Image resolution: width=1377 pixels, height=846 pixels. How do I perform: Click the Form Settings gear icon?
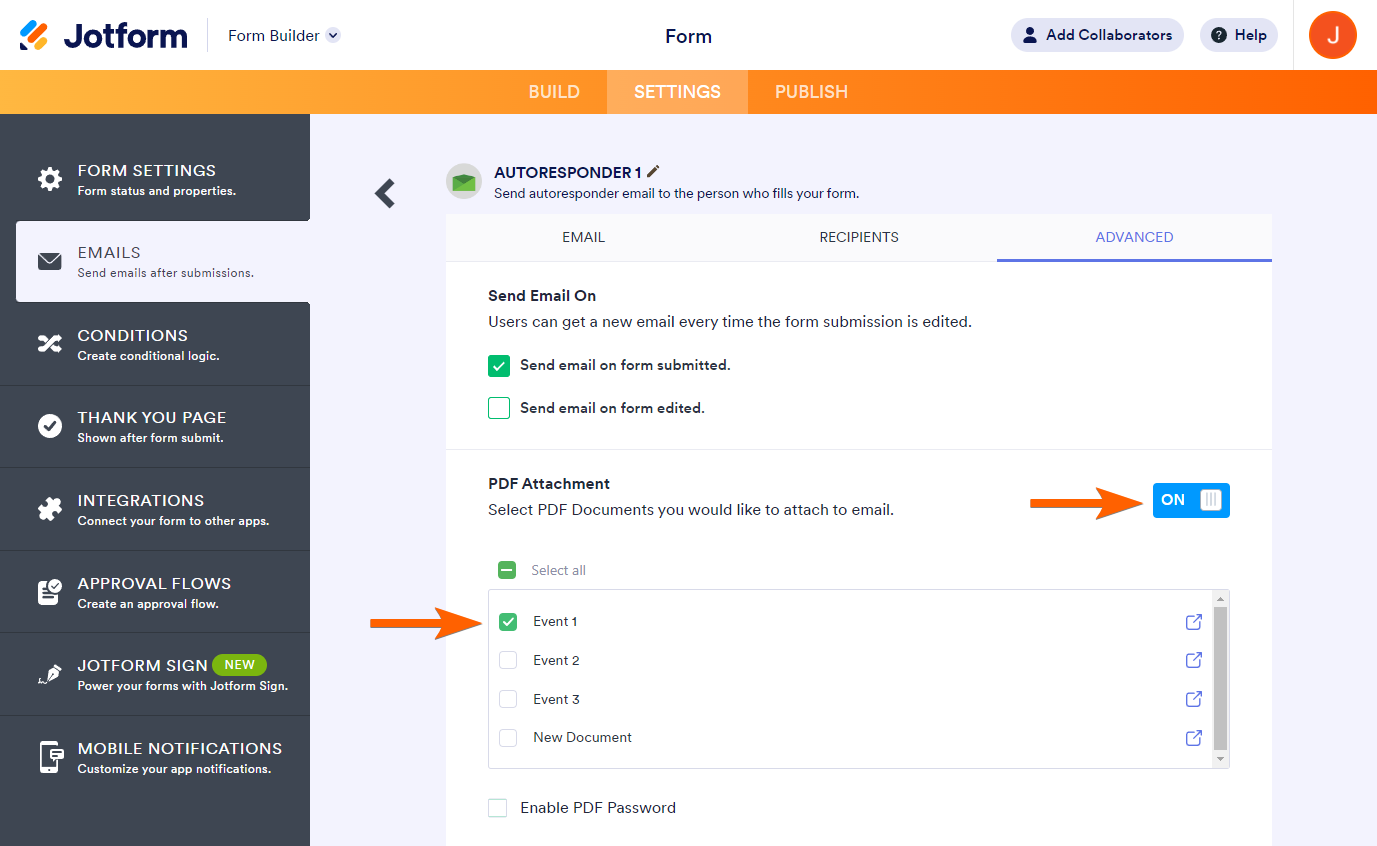click(x=49, y=180)
